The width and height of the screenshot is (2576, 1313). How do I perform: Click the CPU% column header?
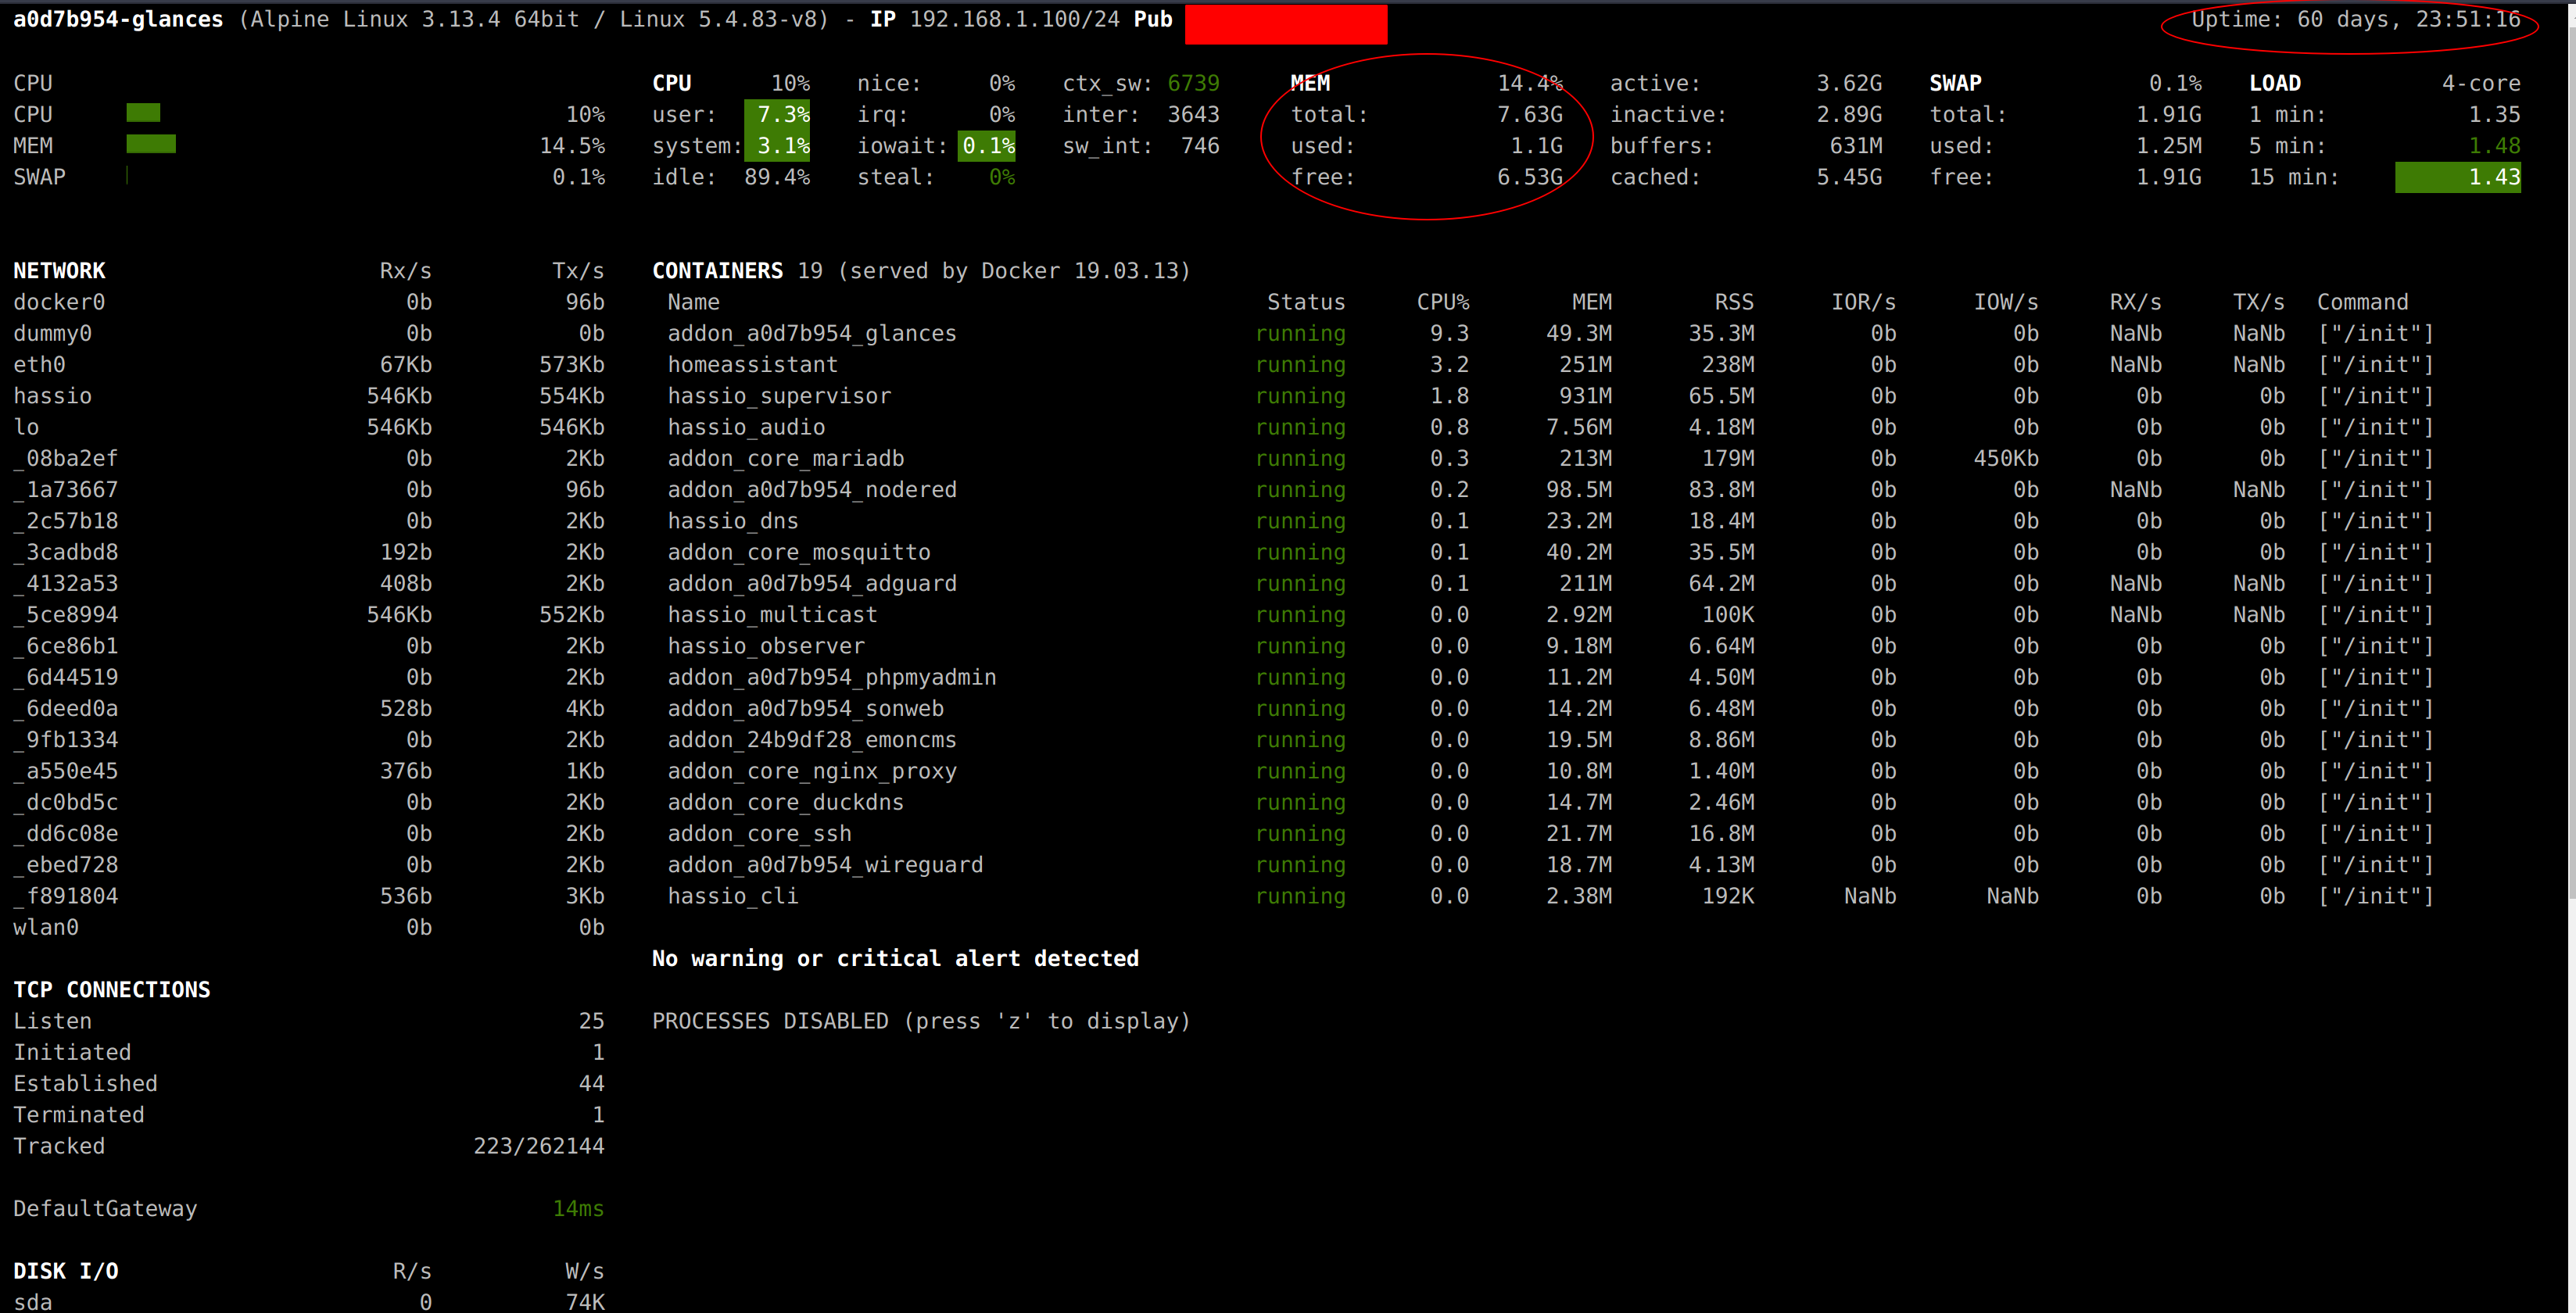1442,302
